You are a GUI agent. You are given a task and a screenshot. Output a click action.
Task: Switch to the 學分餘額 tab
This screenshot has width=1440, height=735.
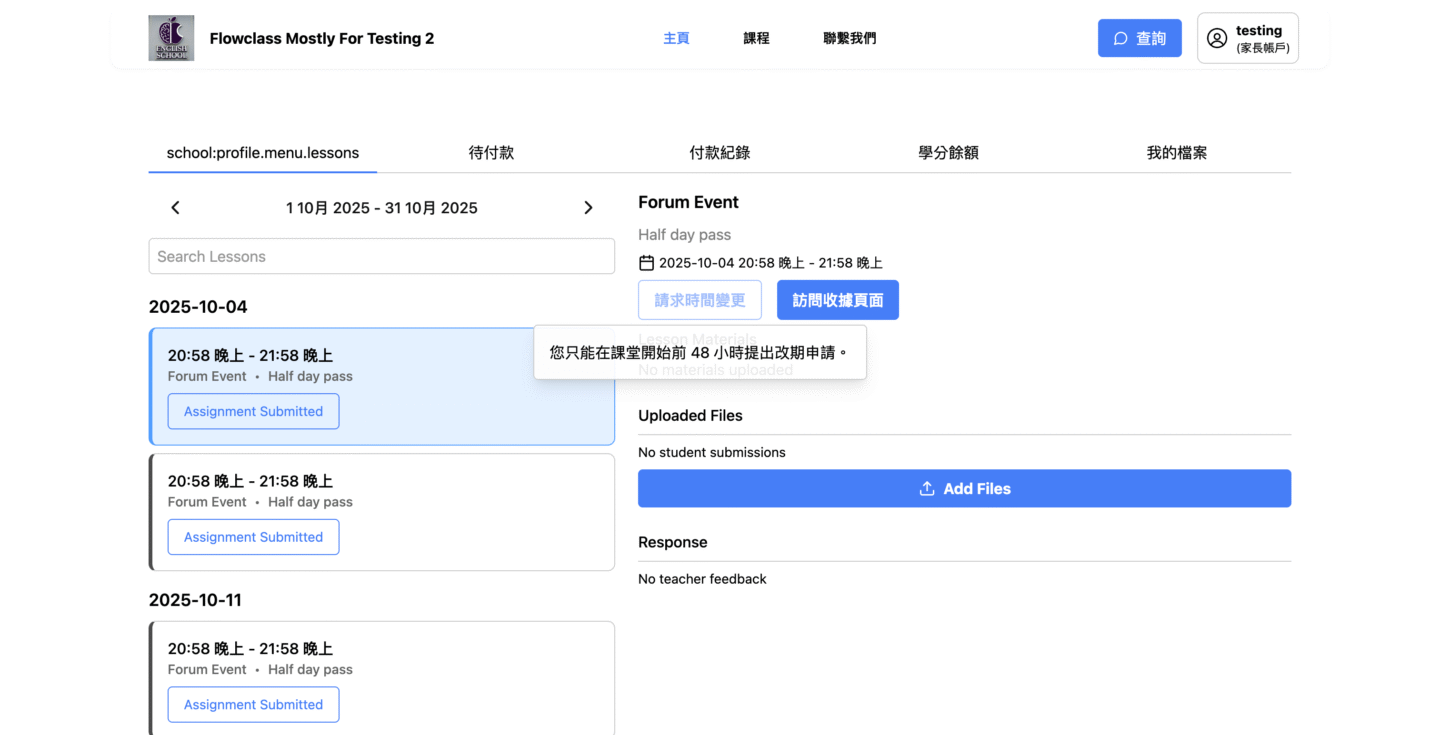[948, 153]
